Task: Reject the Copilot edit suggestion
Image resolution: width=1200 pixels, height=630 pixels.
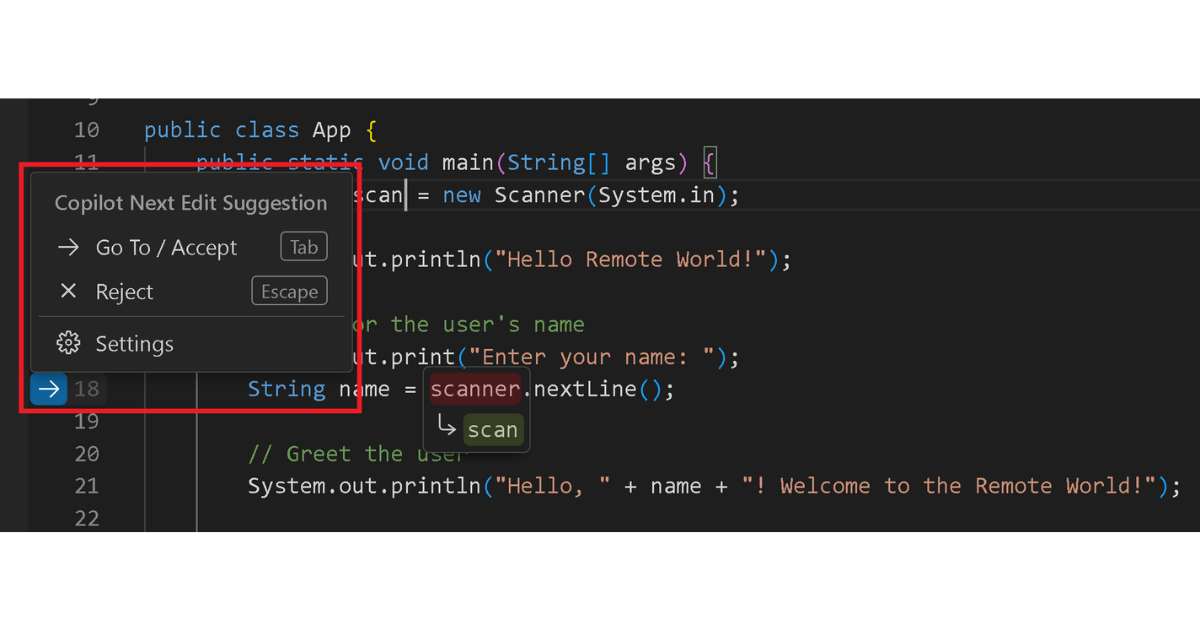Action: pyautogui.click(x=123, y=291)
